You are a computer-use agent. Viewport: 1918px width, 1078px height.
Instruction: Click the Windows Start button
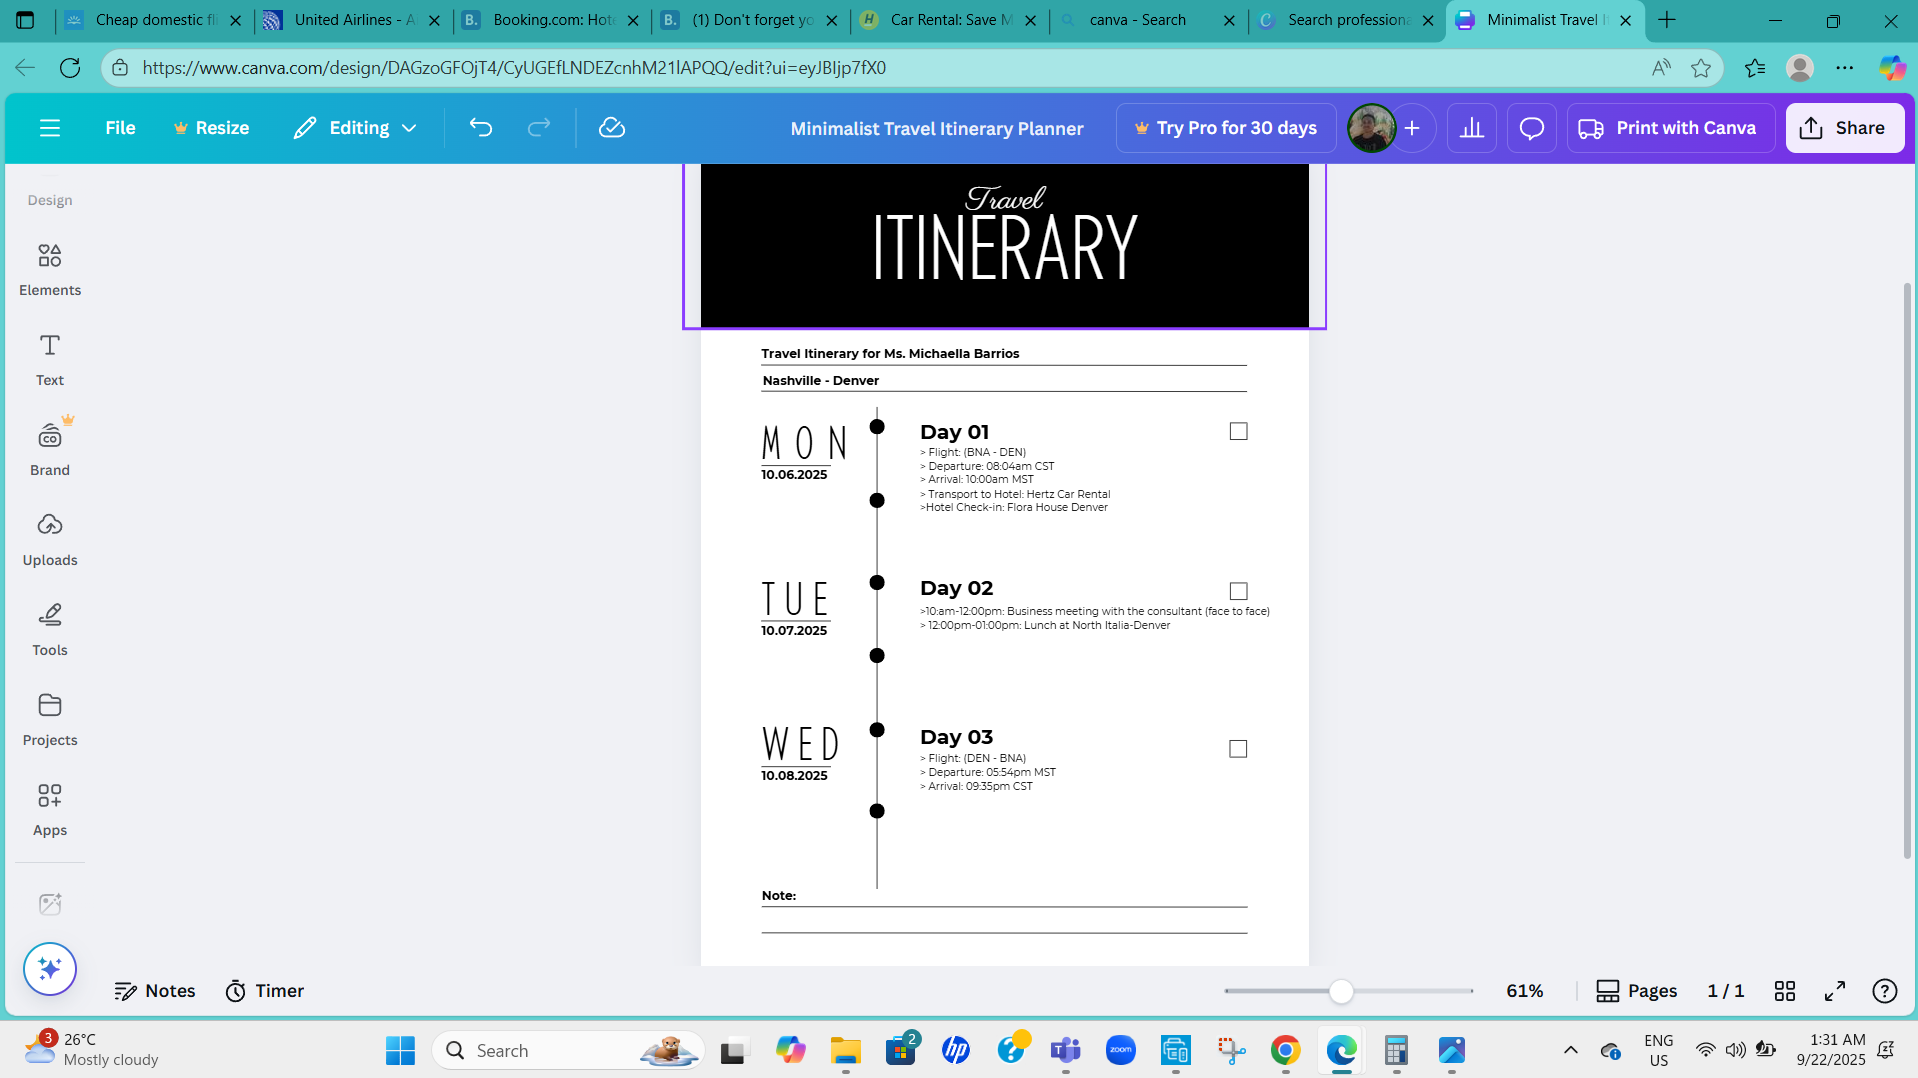tap(400, 1050)
